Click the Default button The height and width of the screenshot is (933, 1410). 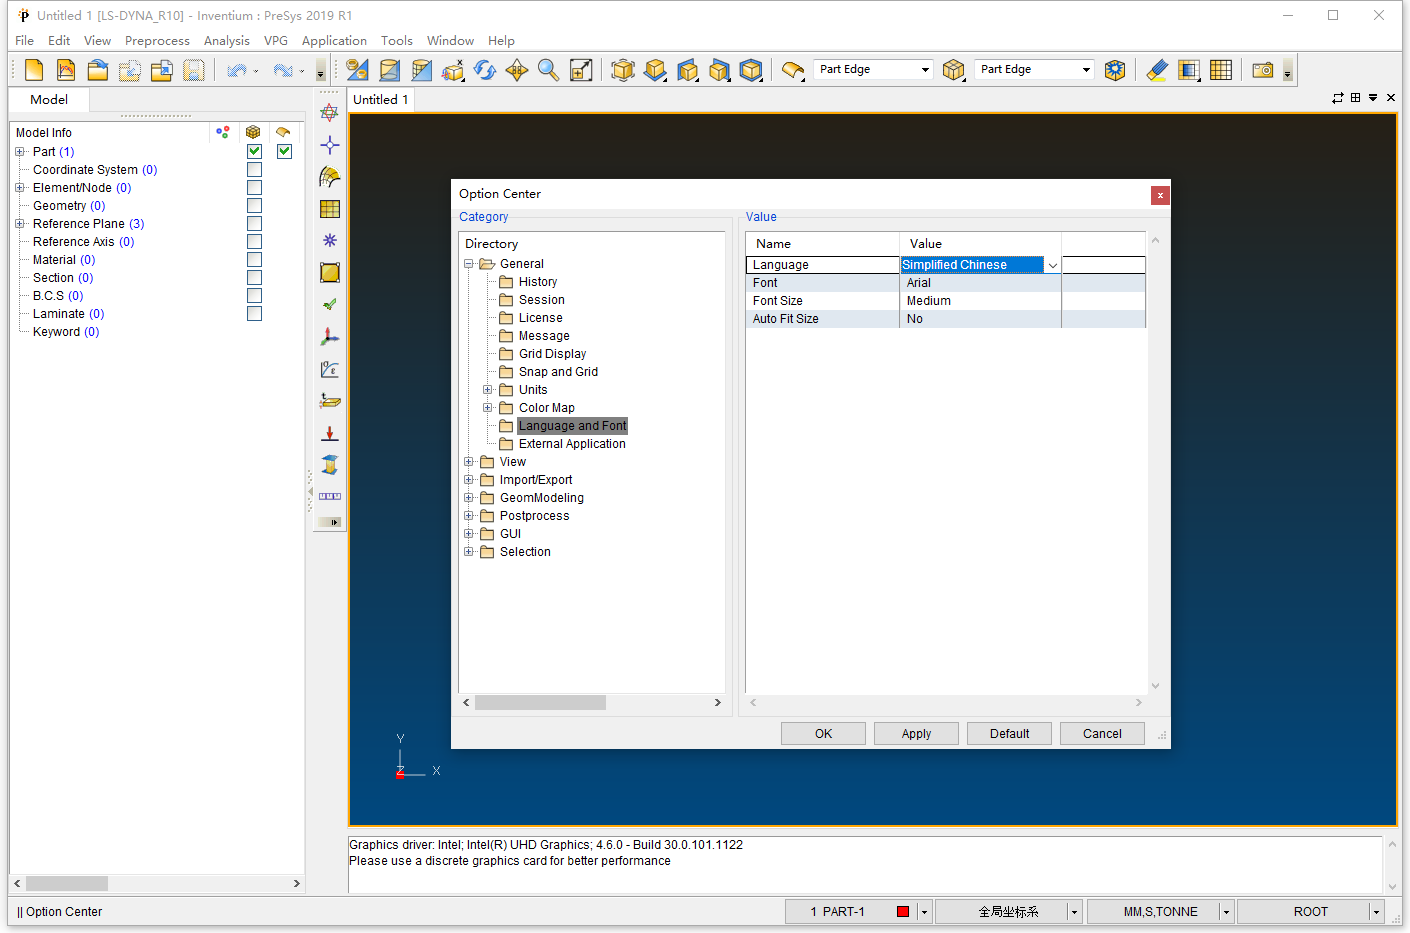pos(1009,734)
